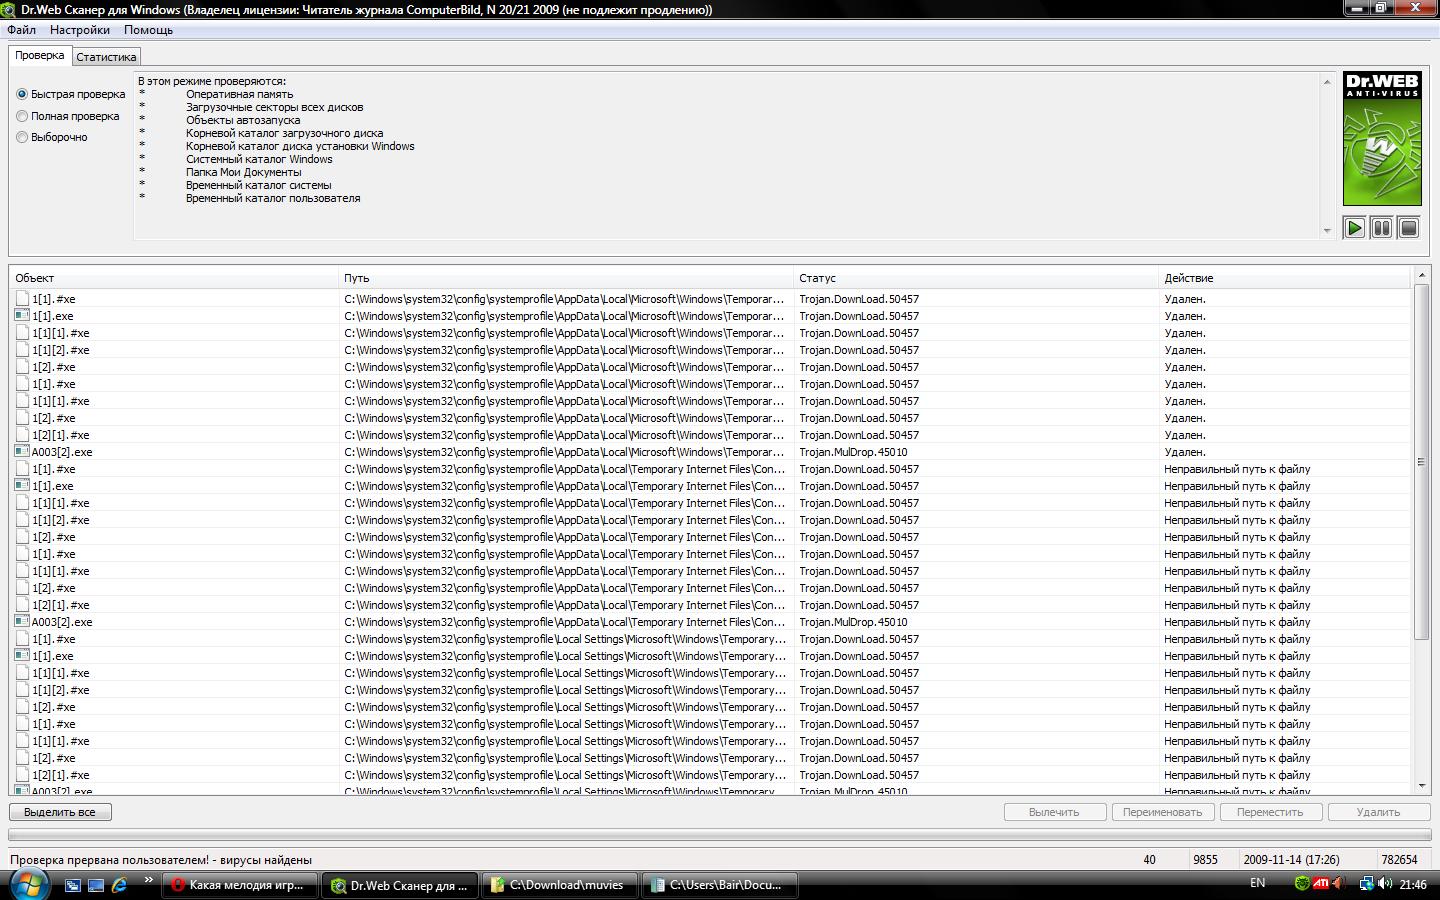Open the Файл menu
This screenshot has width=1440, height=900.
click(21, 30)
